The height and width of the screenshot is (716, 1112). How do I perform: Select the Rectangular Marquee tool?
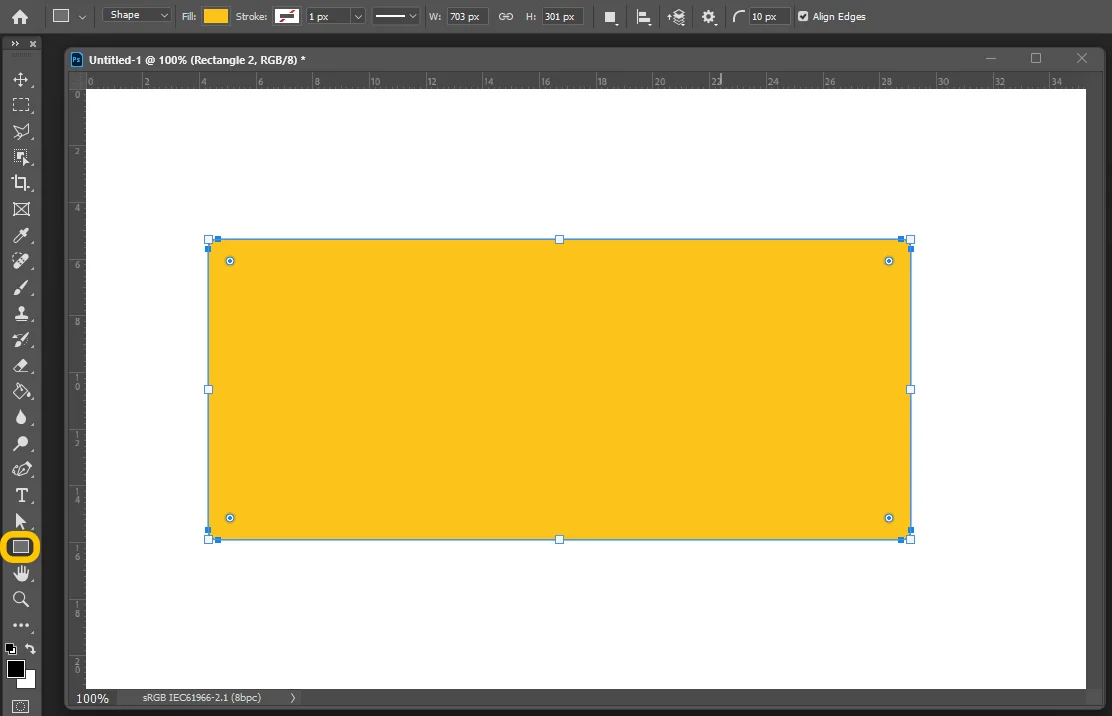pyautogui.click(x=21, y=105)
